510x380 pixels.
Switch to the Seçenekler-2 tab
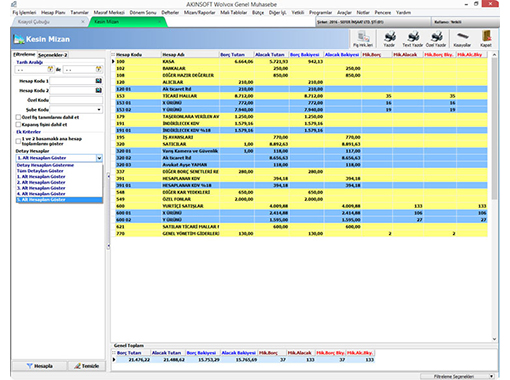(53, 55)
